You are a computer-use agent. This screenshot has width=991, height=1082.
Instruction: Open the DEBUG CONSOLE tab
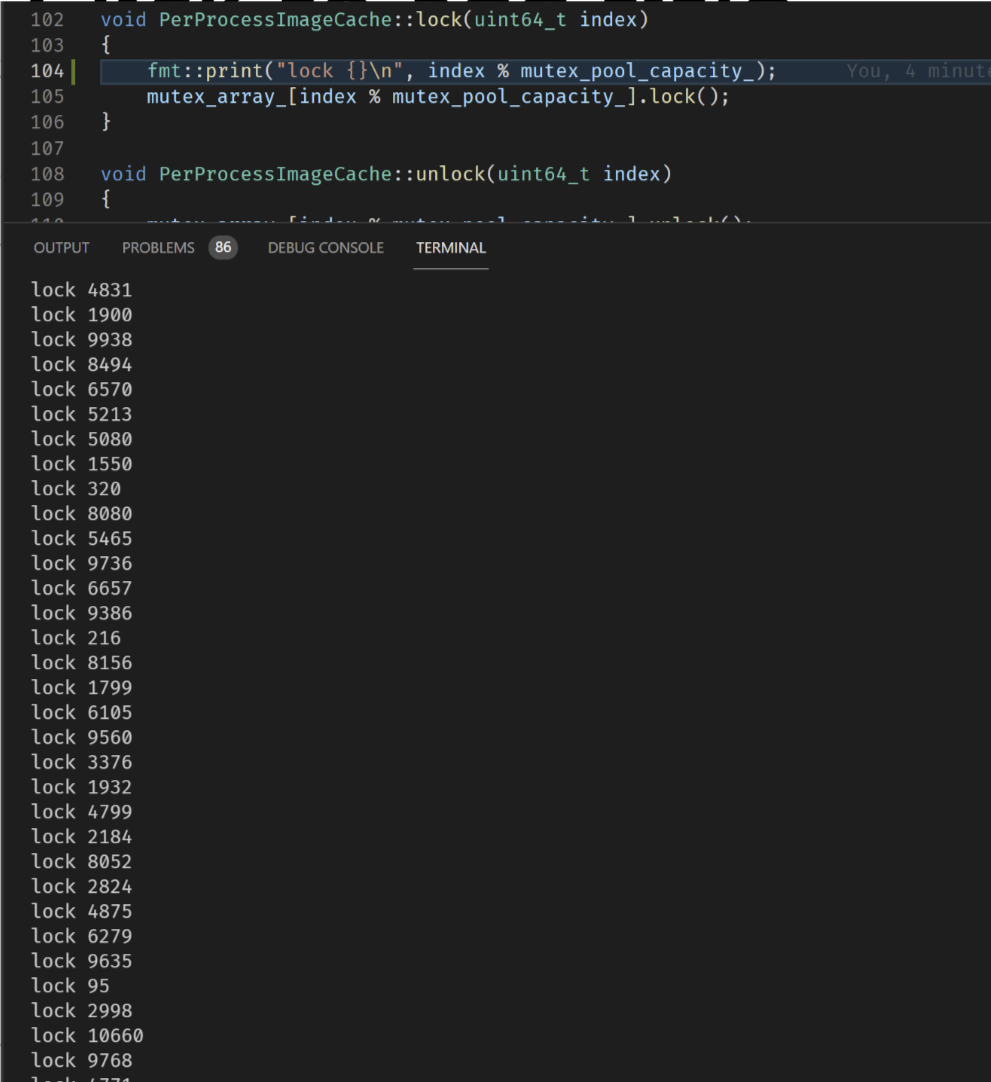326,248
